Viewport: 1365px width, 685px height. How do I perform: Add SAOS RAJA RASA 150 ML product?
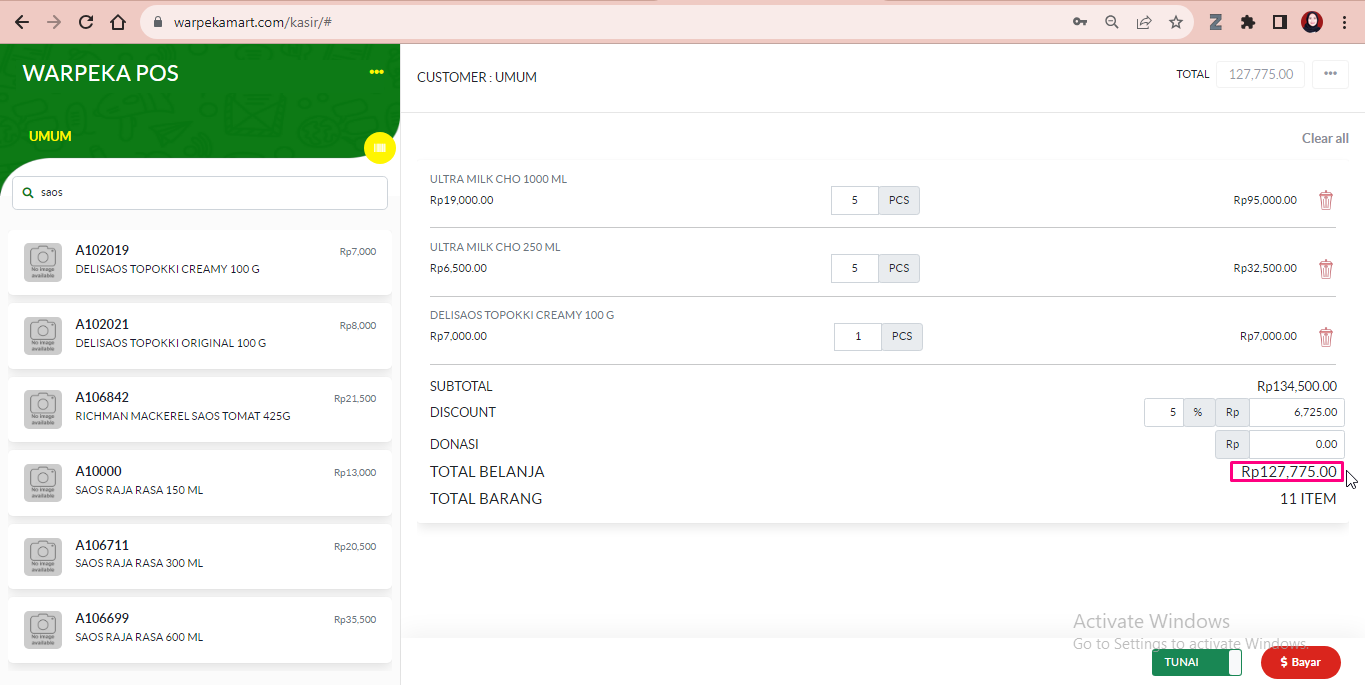[x=200, y=483]
